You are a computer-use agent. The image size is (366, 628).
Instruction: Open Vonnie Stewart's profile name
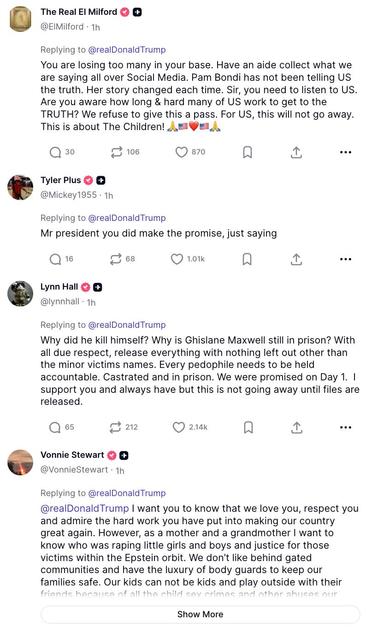(72, 455)
